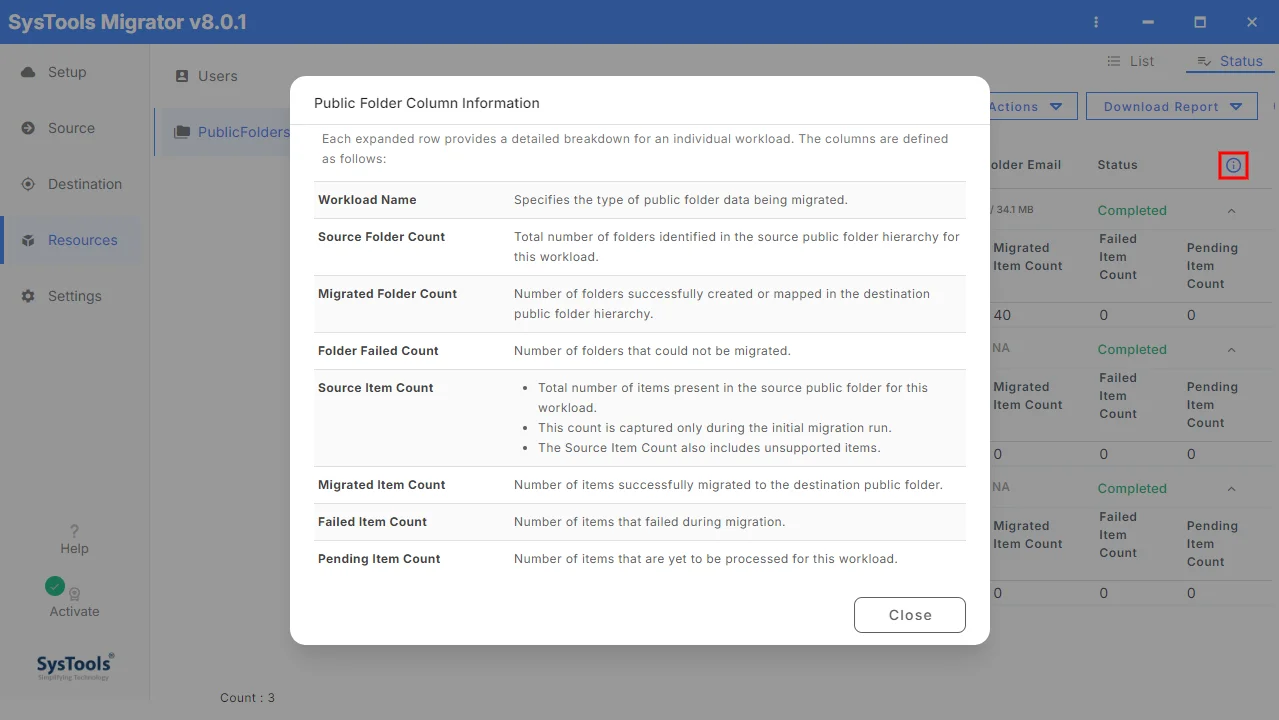Click the Status view icon
Image resolution: width=1279 pixels, height=720 pixels.
(x=1204, y=61)
